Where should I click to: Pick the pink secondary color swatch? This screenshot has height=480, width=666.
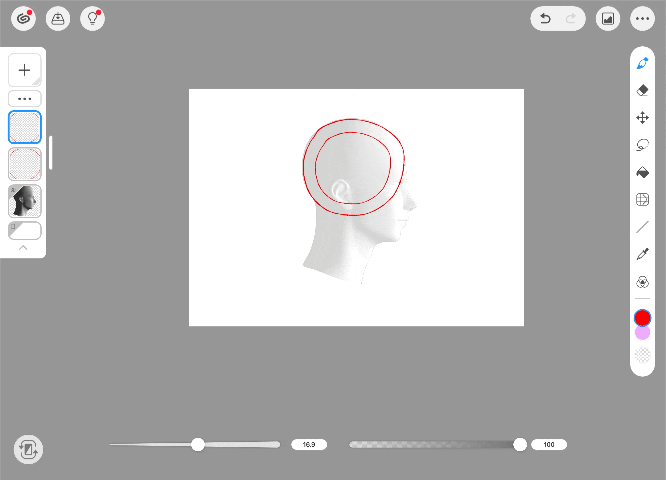[x=642, y=333]
